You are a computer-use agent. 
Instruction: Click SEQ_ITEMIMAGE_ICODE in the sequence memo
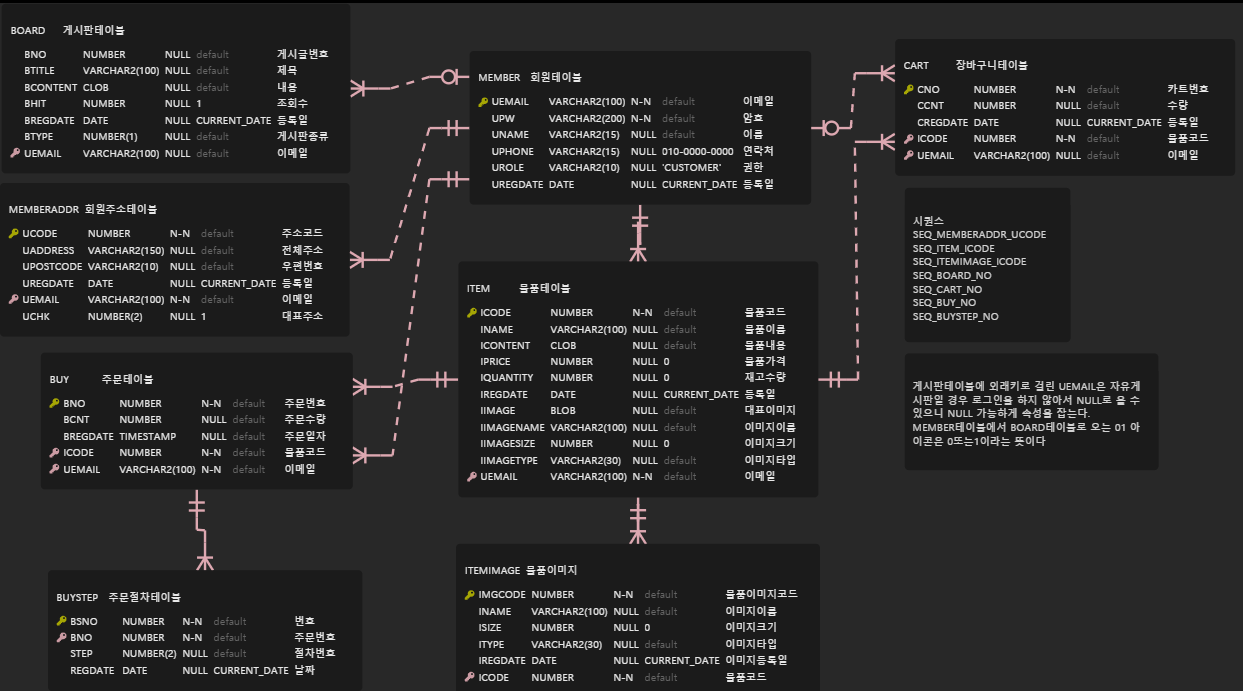pos(969,262)
